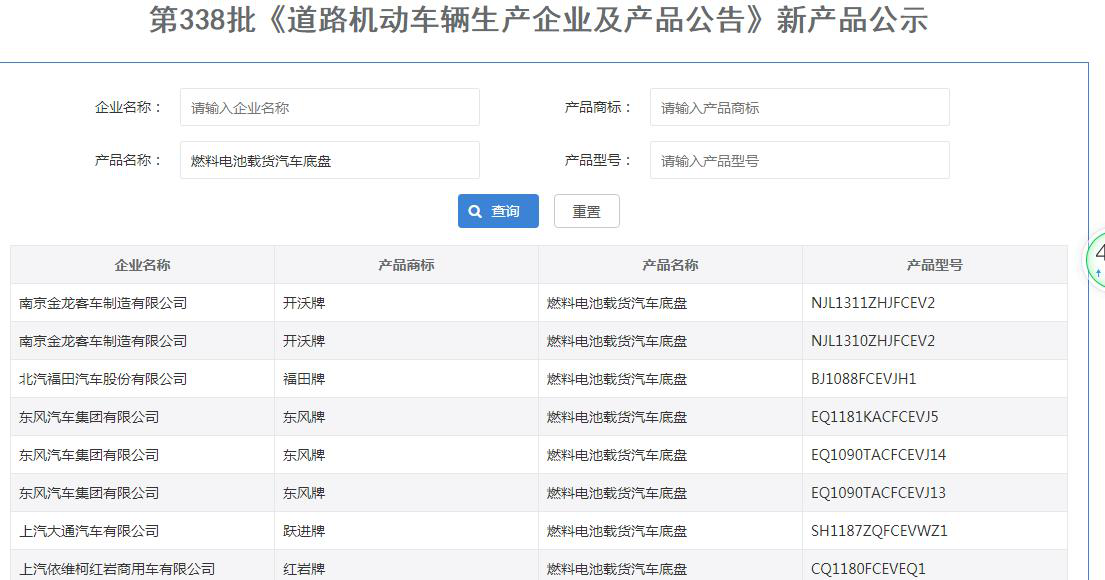1105x580 pixels.
Task: Click the 查询 search button
Action: click(498, 211)
